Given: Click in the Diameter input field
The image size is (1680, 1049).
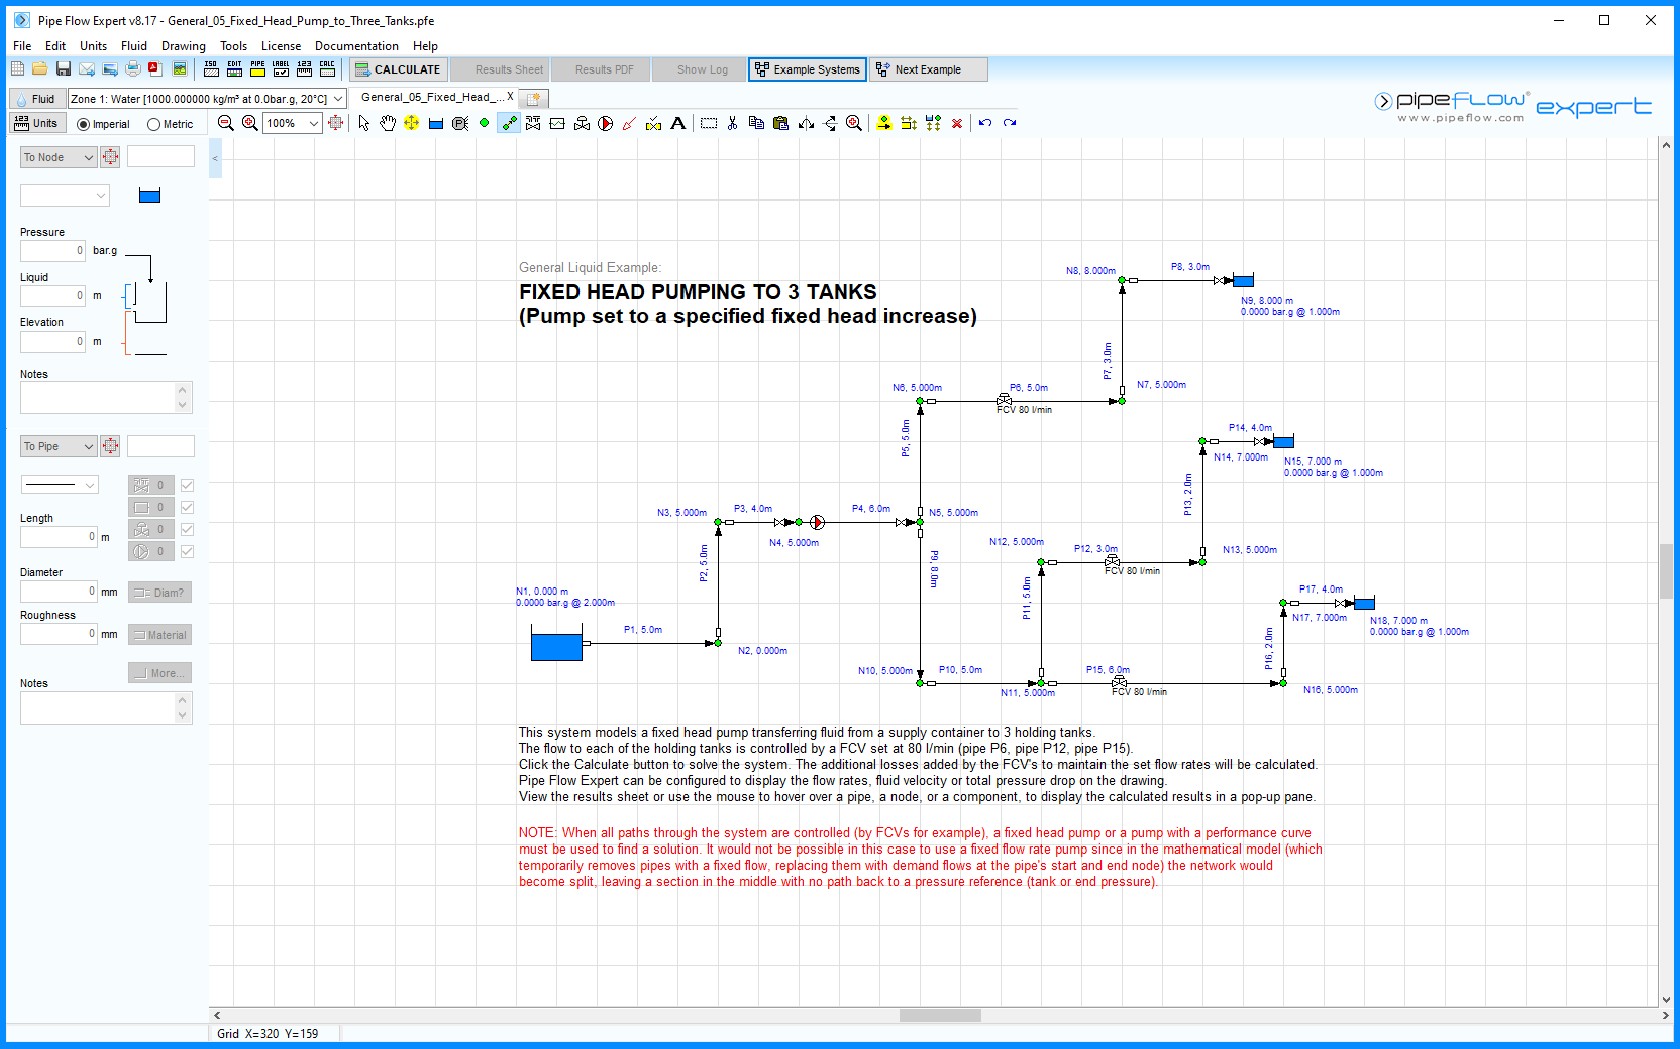Looking at the screenshot, I should pyautogui.click(x=59, y=591).
